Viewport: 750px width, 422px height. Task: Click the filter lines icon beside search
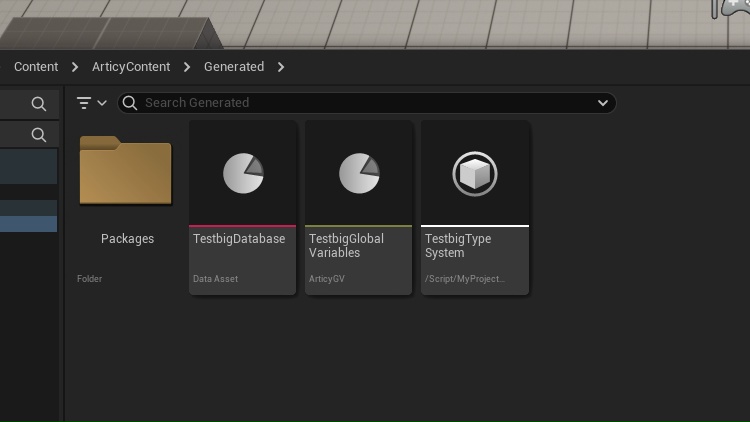pos(85,103)
